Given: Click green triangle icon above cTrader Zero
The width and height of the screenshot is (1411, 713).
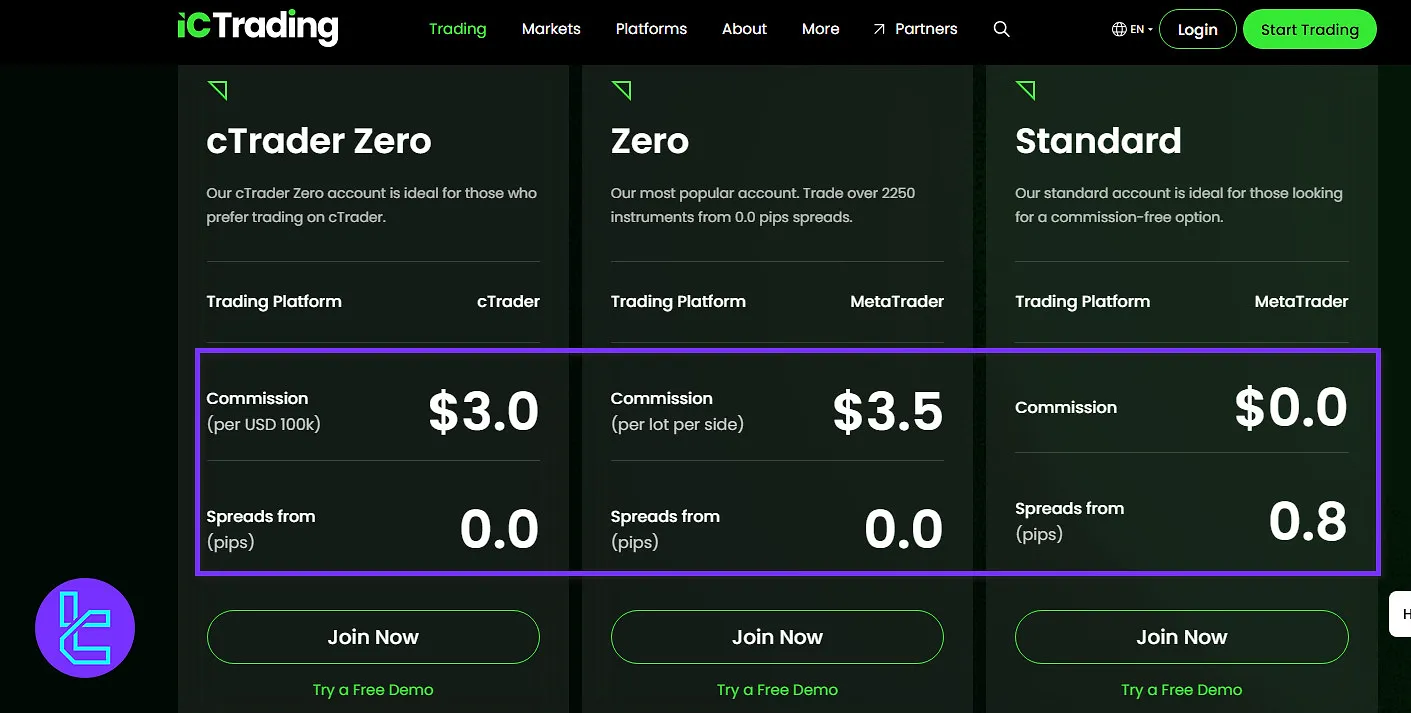Looking at the screenshot, I should click(x=217, y=91).
